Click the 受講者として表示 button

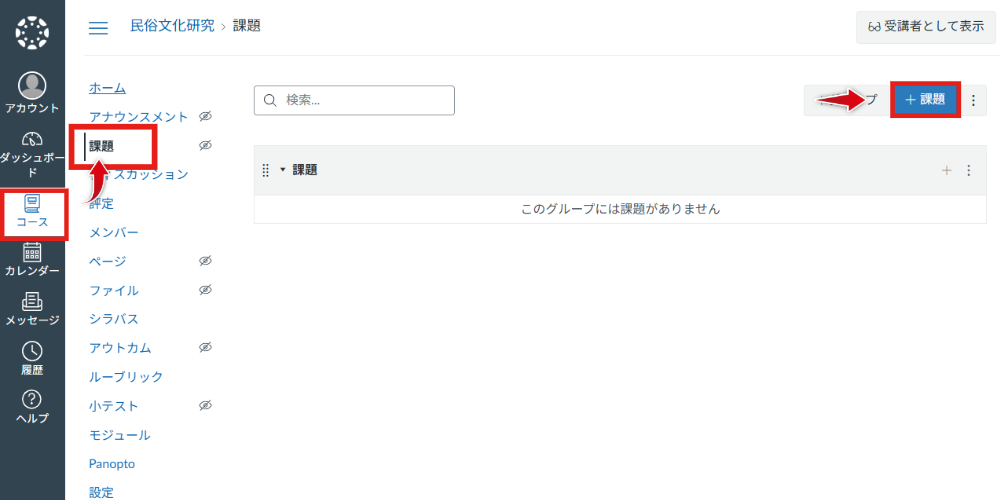point(925,27)
